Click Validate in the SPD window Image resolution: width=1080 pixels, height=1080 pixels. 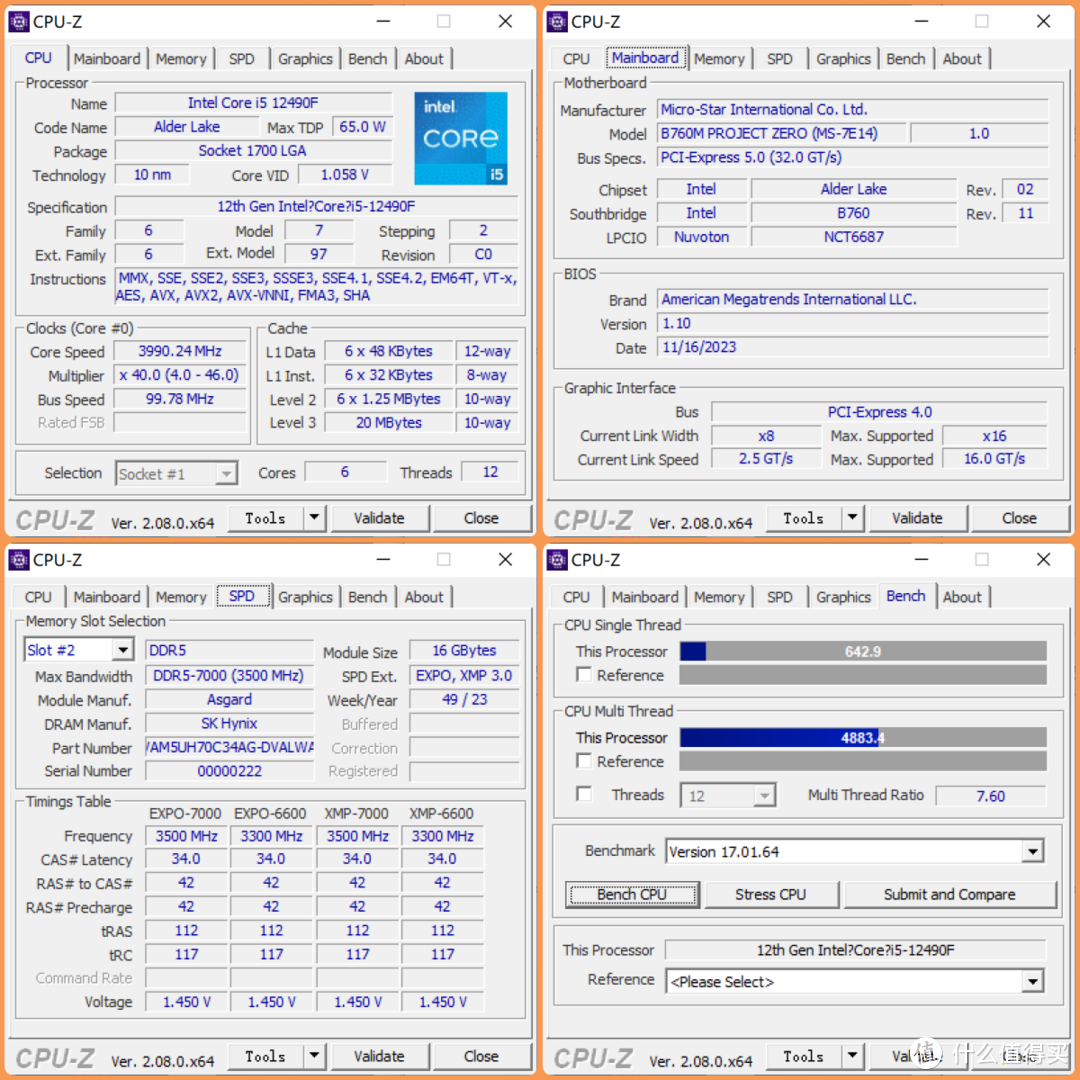(x=379, y=1056)
